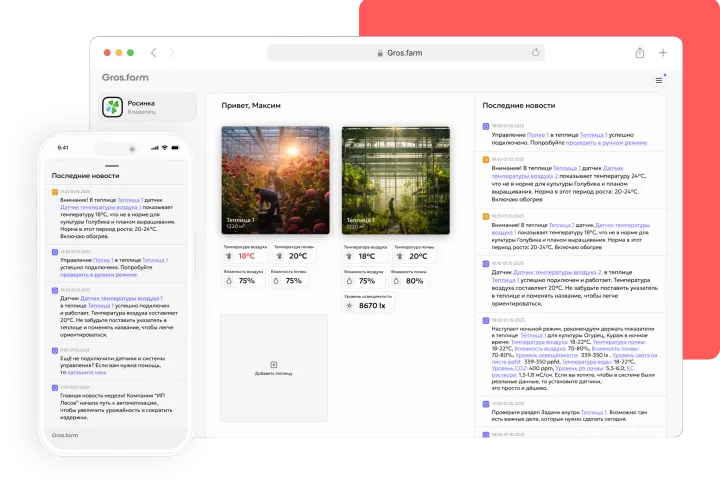720x484 pixels.
Task: Click orange warning icon in phone news
Action: click(x=55, y=192)
